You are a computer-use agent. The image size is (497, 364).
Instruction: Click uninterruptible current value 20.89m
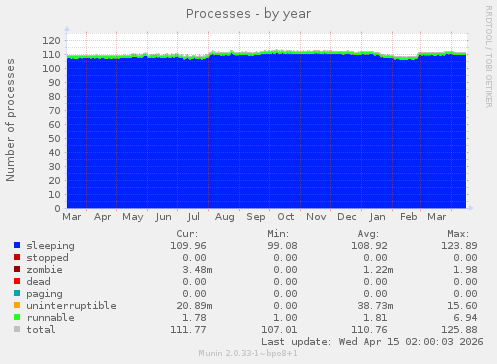pos(194,306)
